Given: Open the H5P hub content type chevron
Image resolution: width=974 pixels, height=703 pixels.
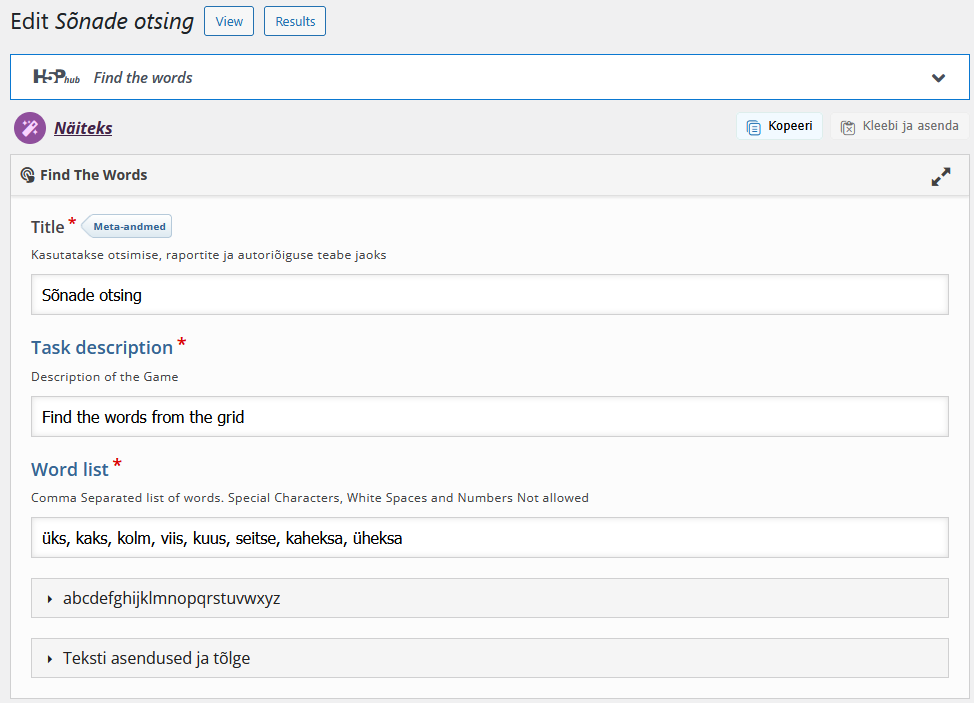Looking at the screenshot, I should 938,78.
